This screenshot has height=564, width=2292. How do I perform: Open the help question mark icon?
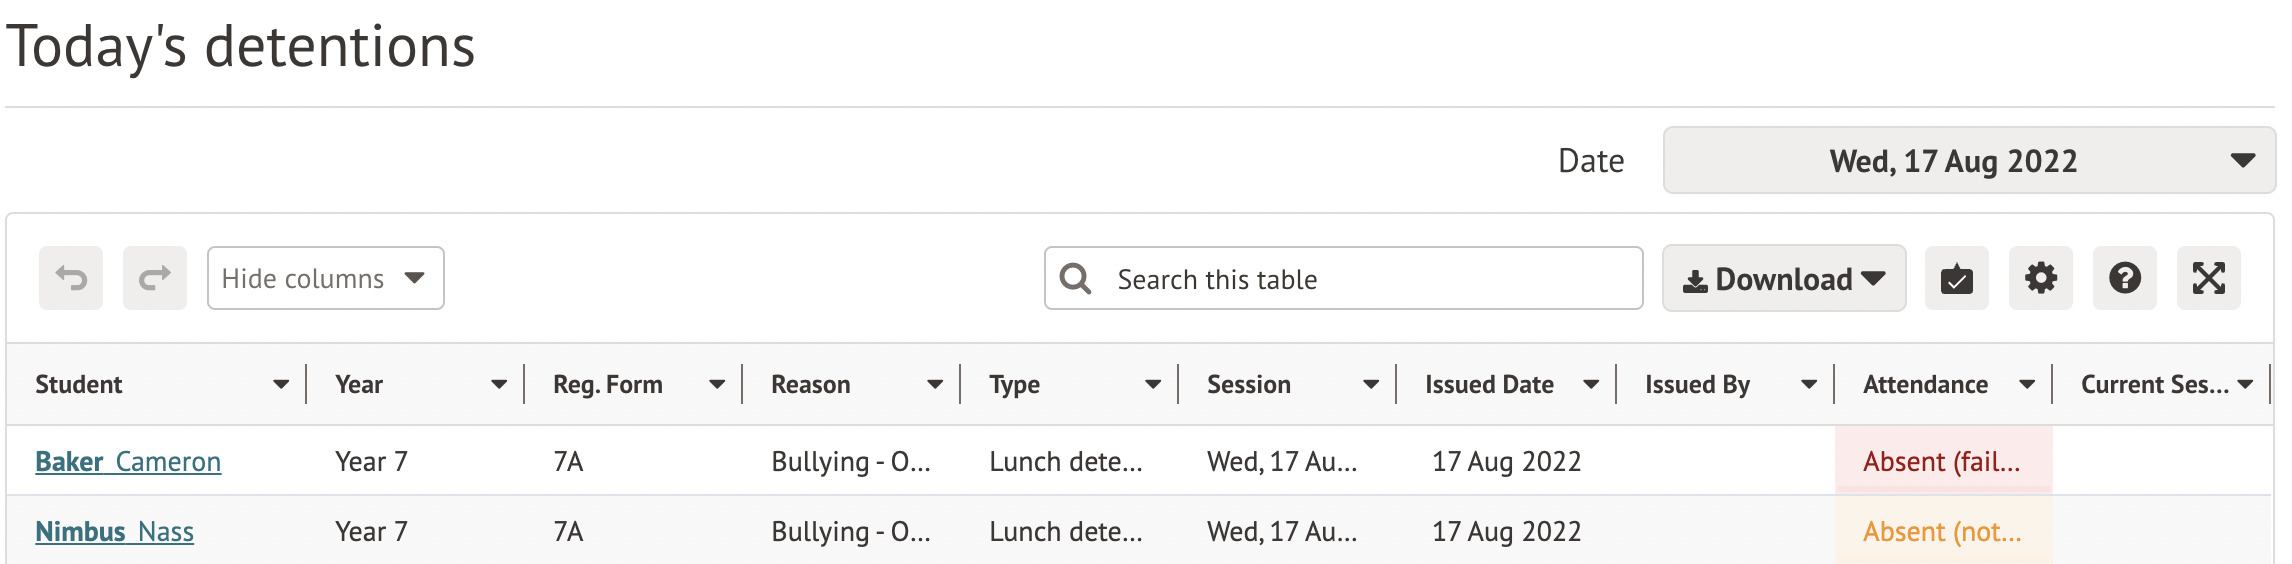point(2124,278)
